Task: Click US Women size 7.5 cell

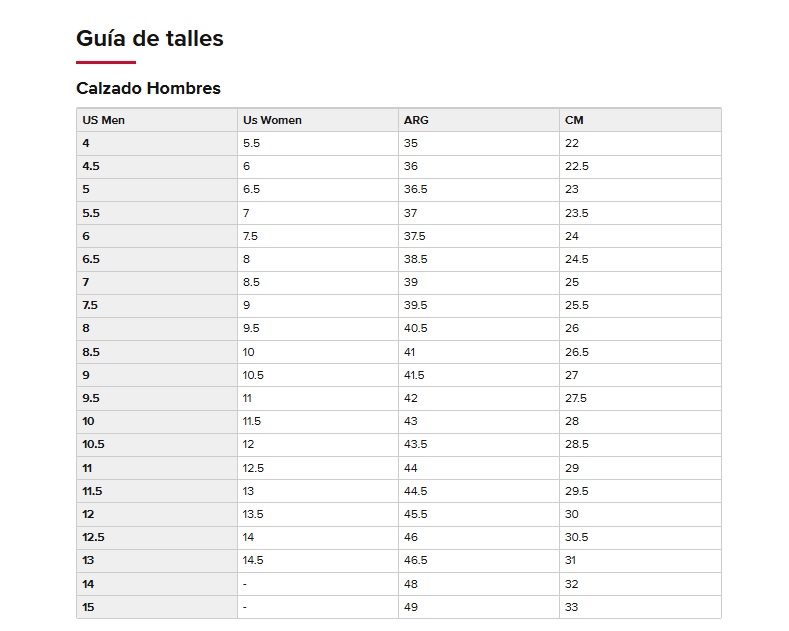Action: click(x=250, y=236)
